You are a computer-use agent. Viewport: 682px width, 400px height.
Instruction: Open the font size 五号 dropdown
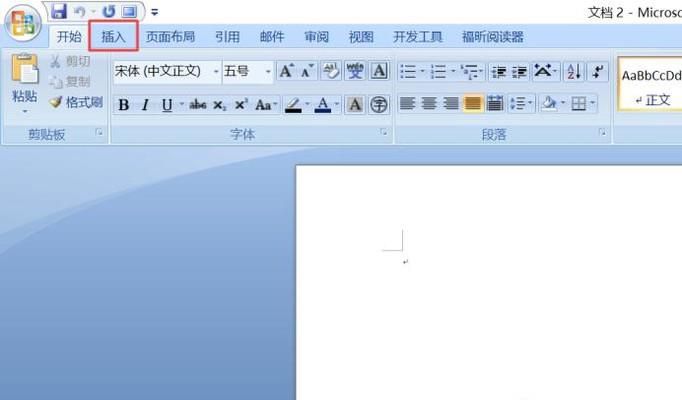click(x=247, y=71)
